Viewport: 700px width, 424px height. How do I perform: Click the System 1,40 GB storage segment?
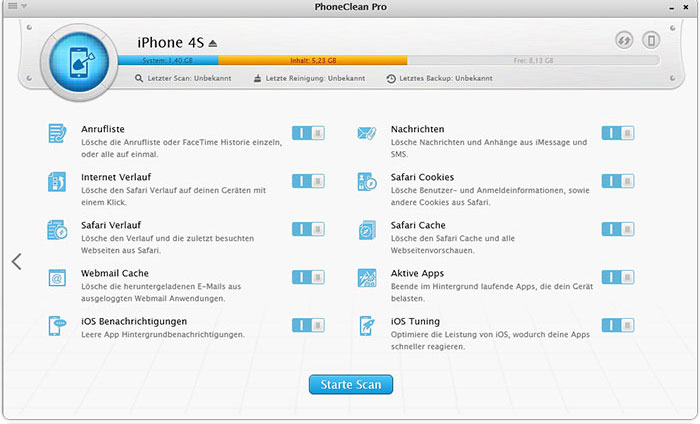168,60
